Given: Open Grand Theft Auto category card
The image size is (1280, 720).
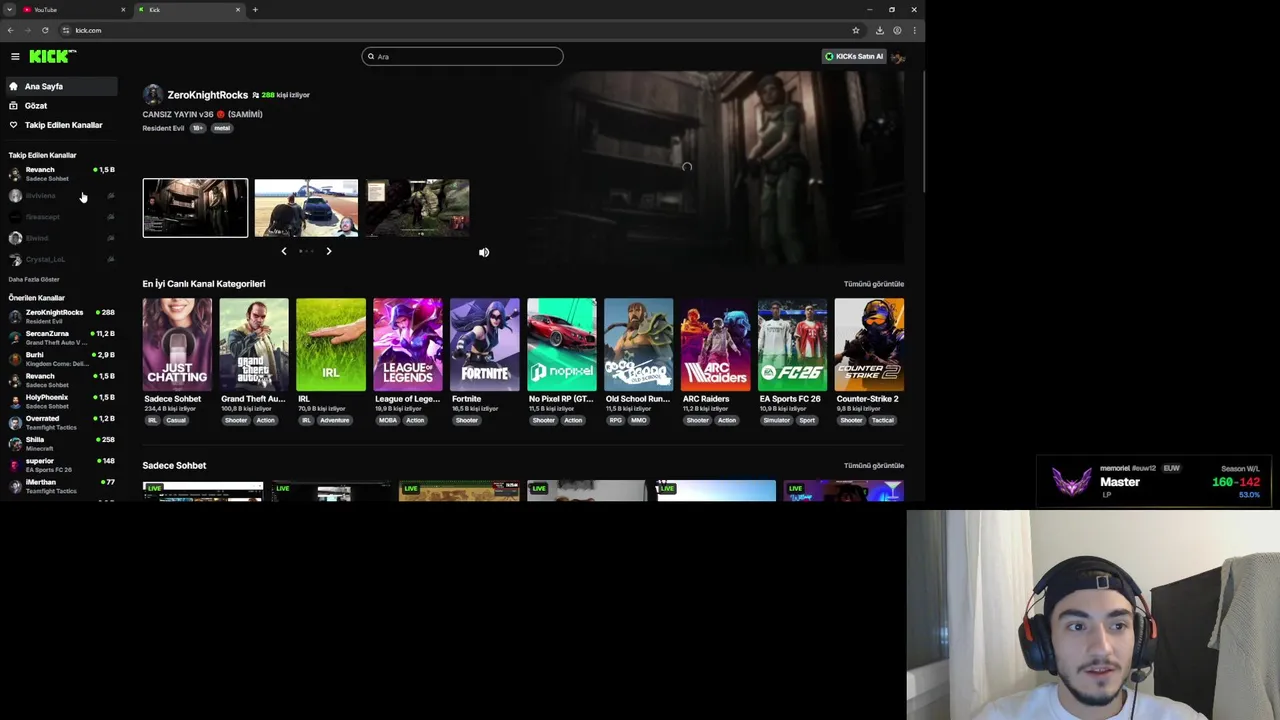Looking at the screenshot, I should pos(254,344).
